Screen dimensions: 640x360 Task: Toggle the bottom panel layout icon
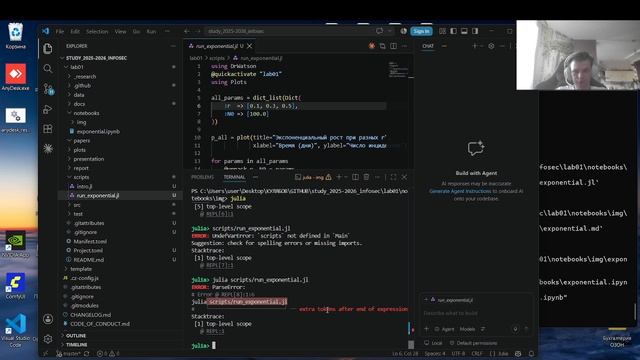point(464,31)
